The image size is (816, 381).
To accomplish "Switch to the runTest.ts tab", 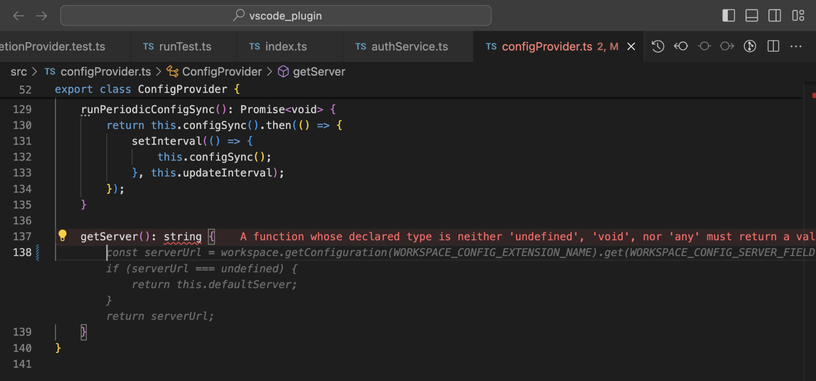I will 177,46.
